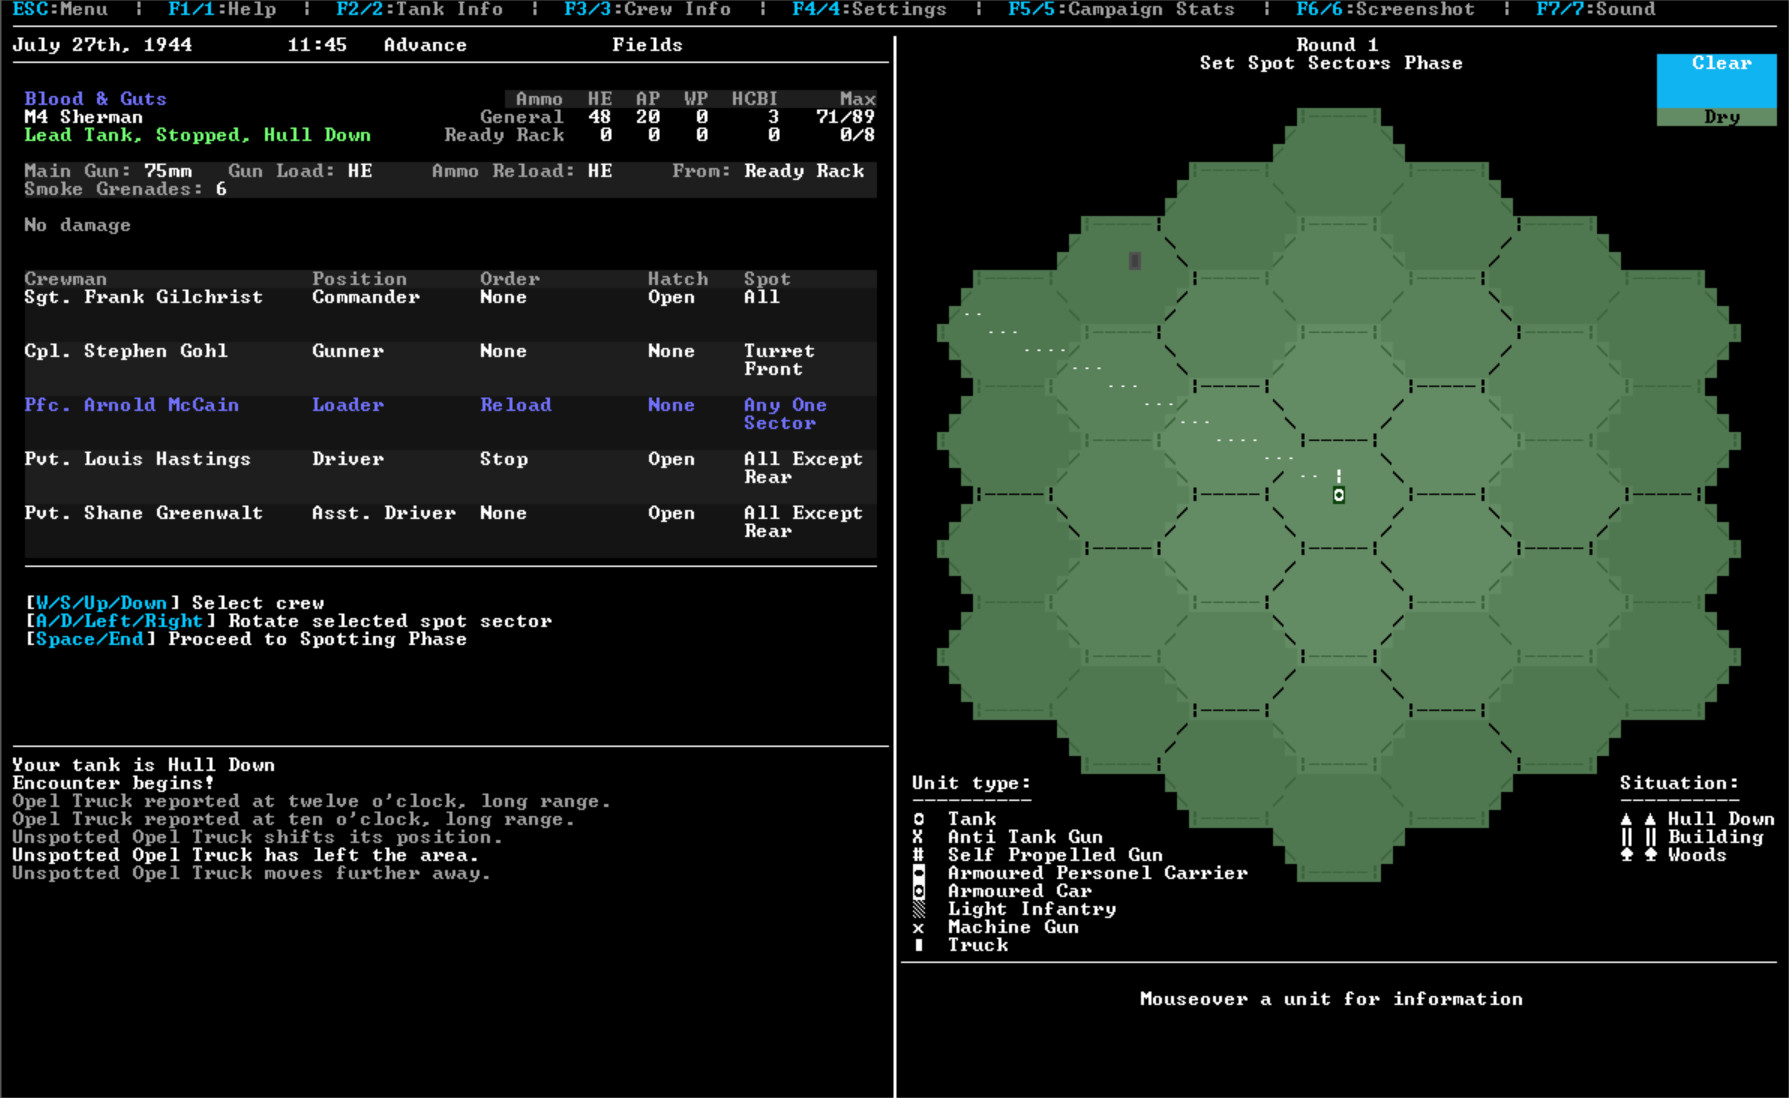Image resolution: width=1789 pixels, height=1098 pixels.
Task: Click the Anti Tank Gun legend symbol
Action: click(919, 836)
